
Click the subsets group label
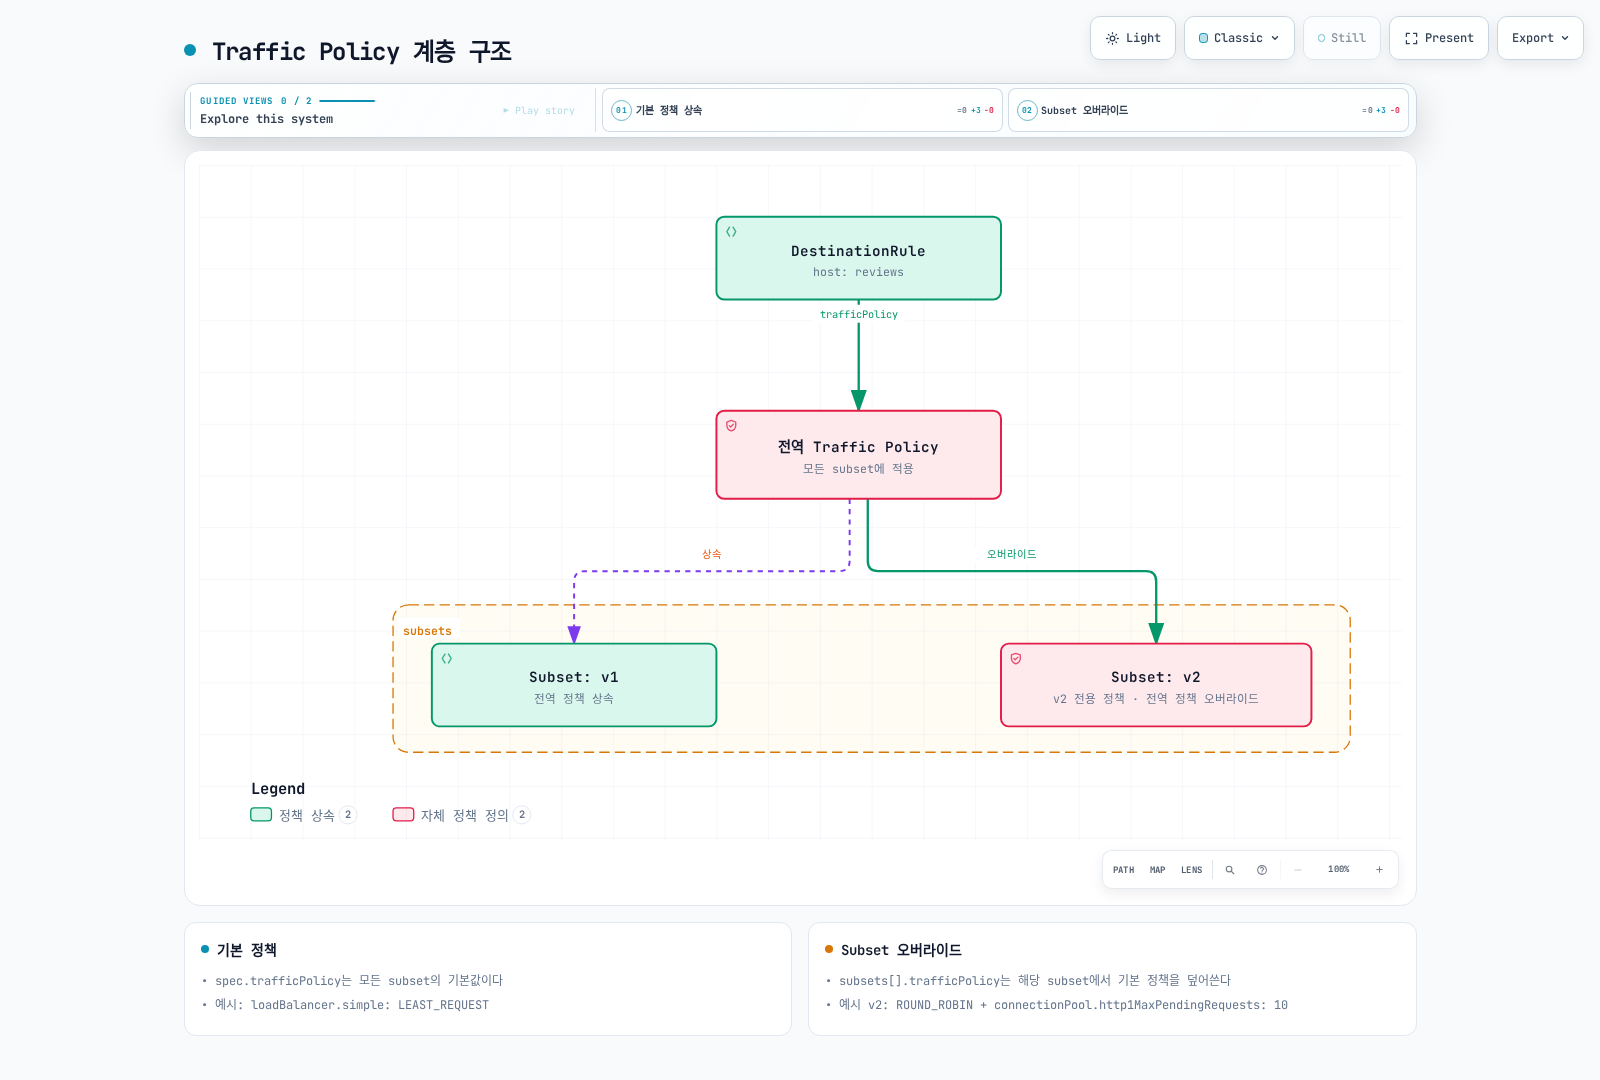pyautogui.click(x=427, y=631)
